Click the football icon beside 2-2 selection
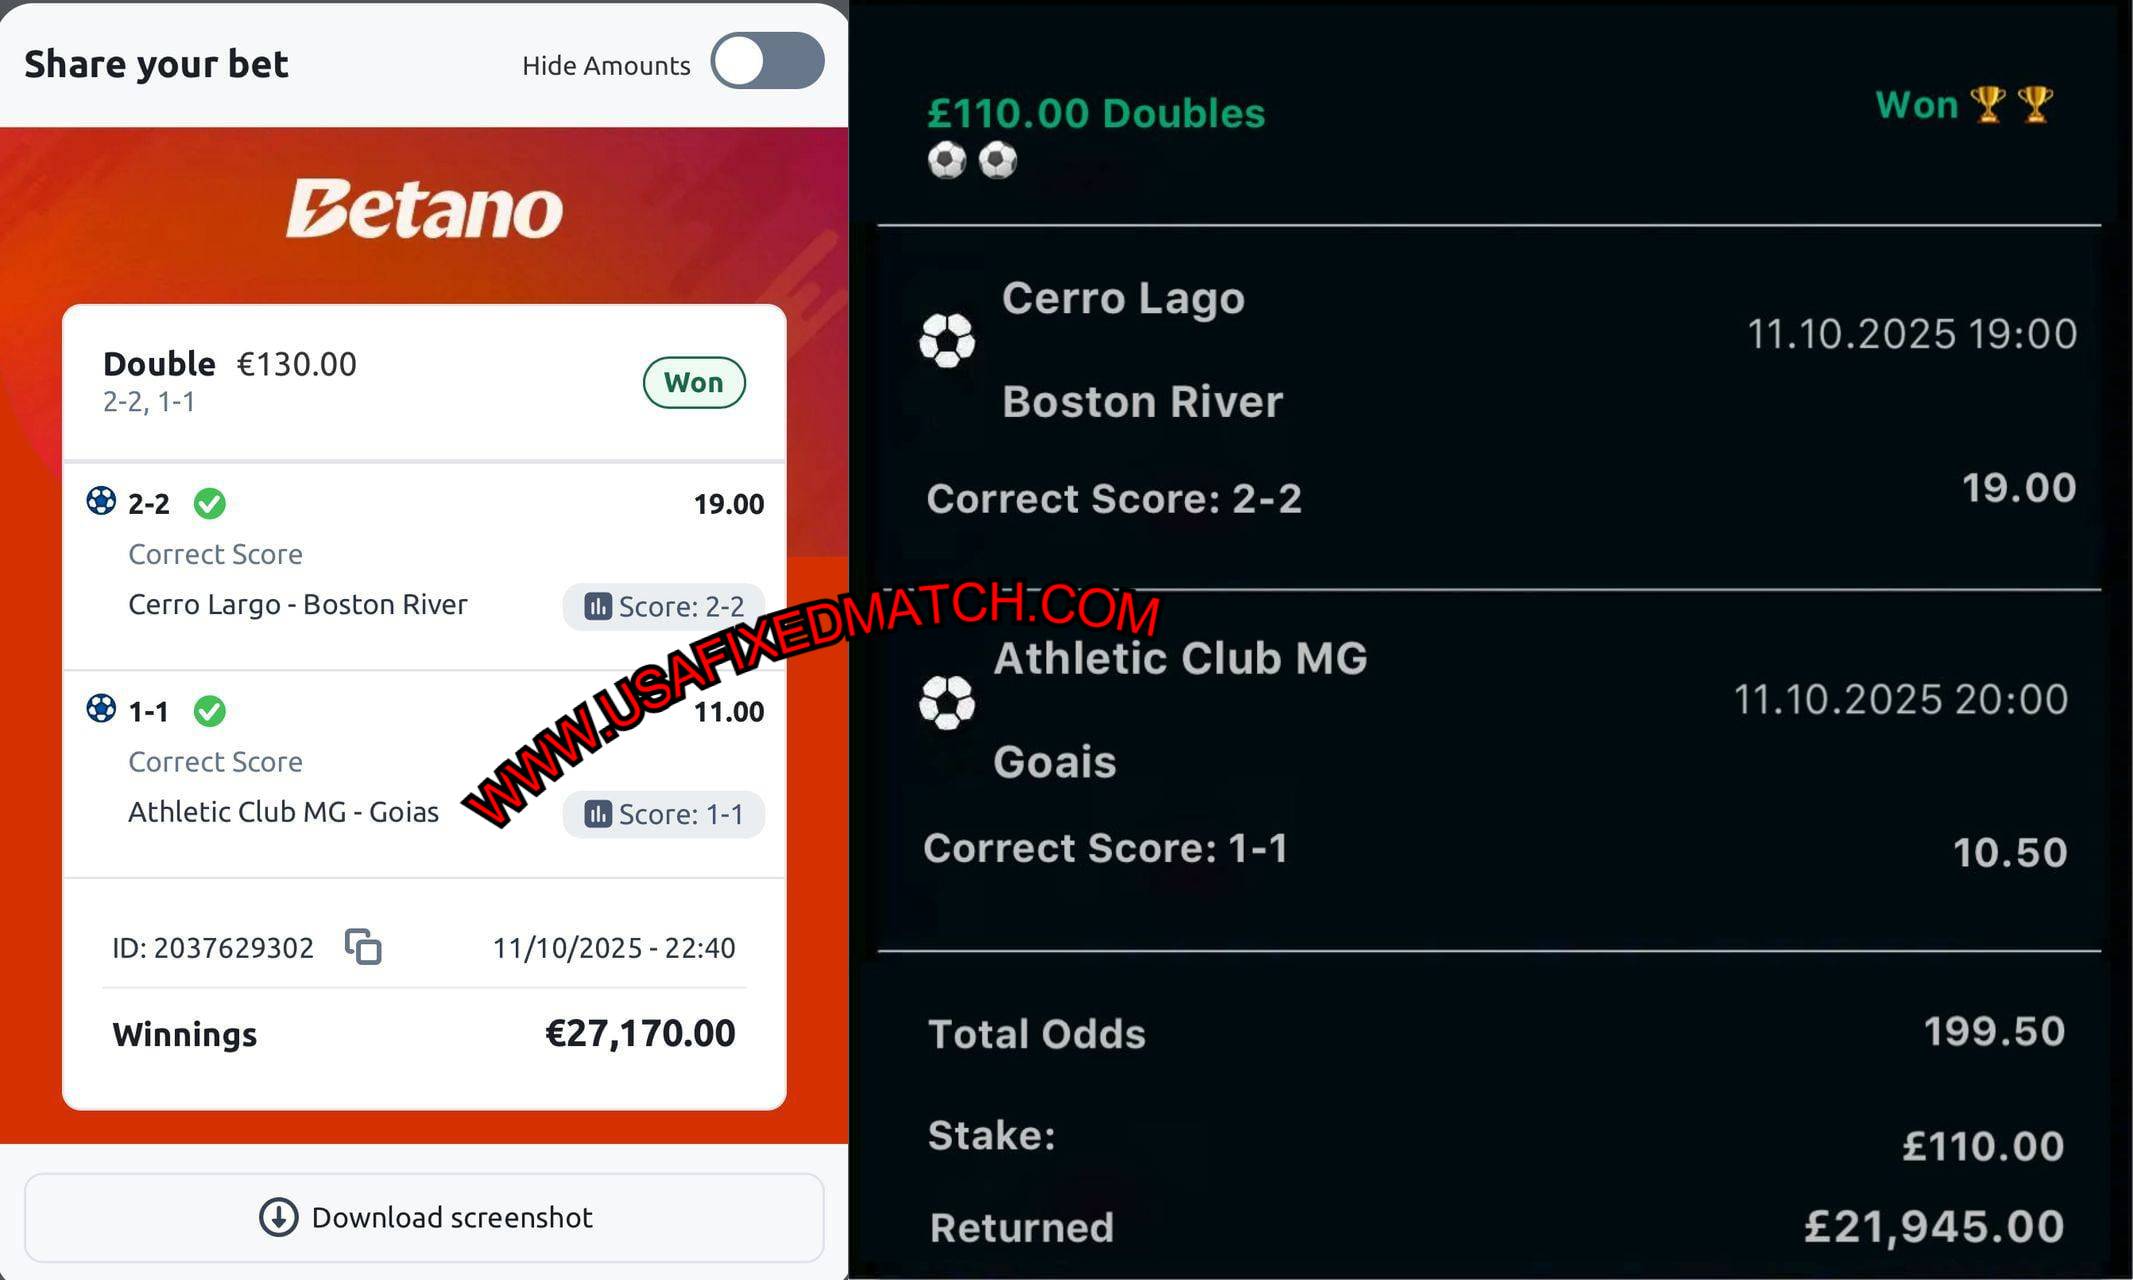The height and width of the screenshot is (1280, 2133). (101, 500)
